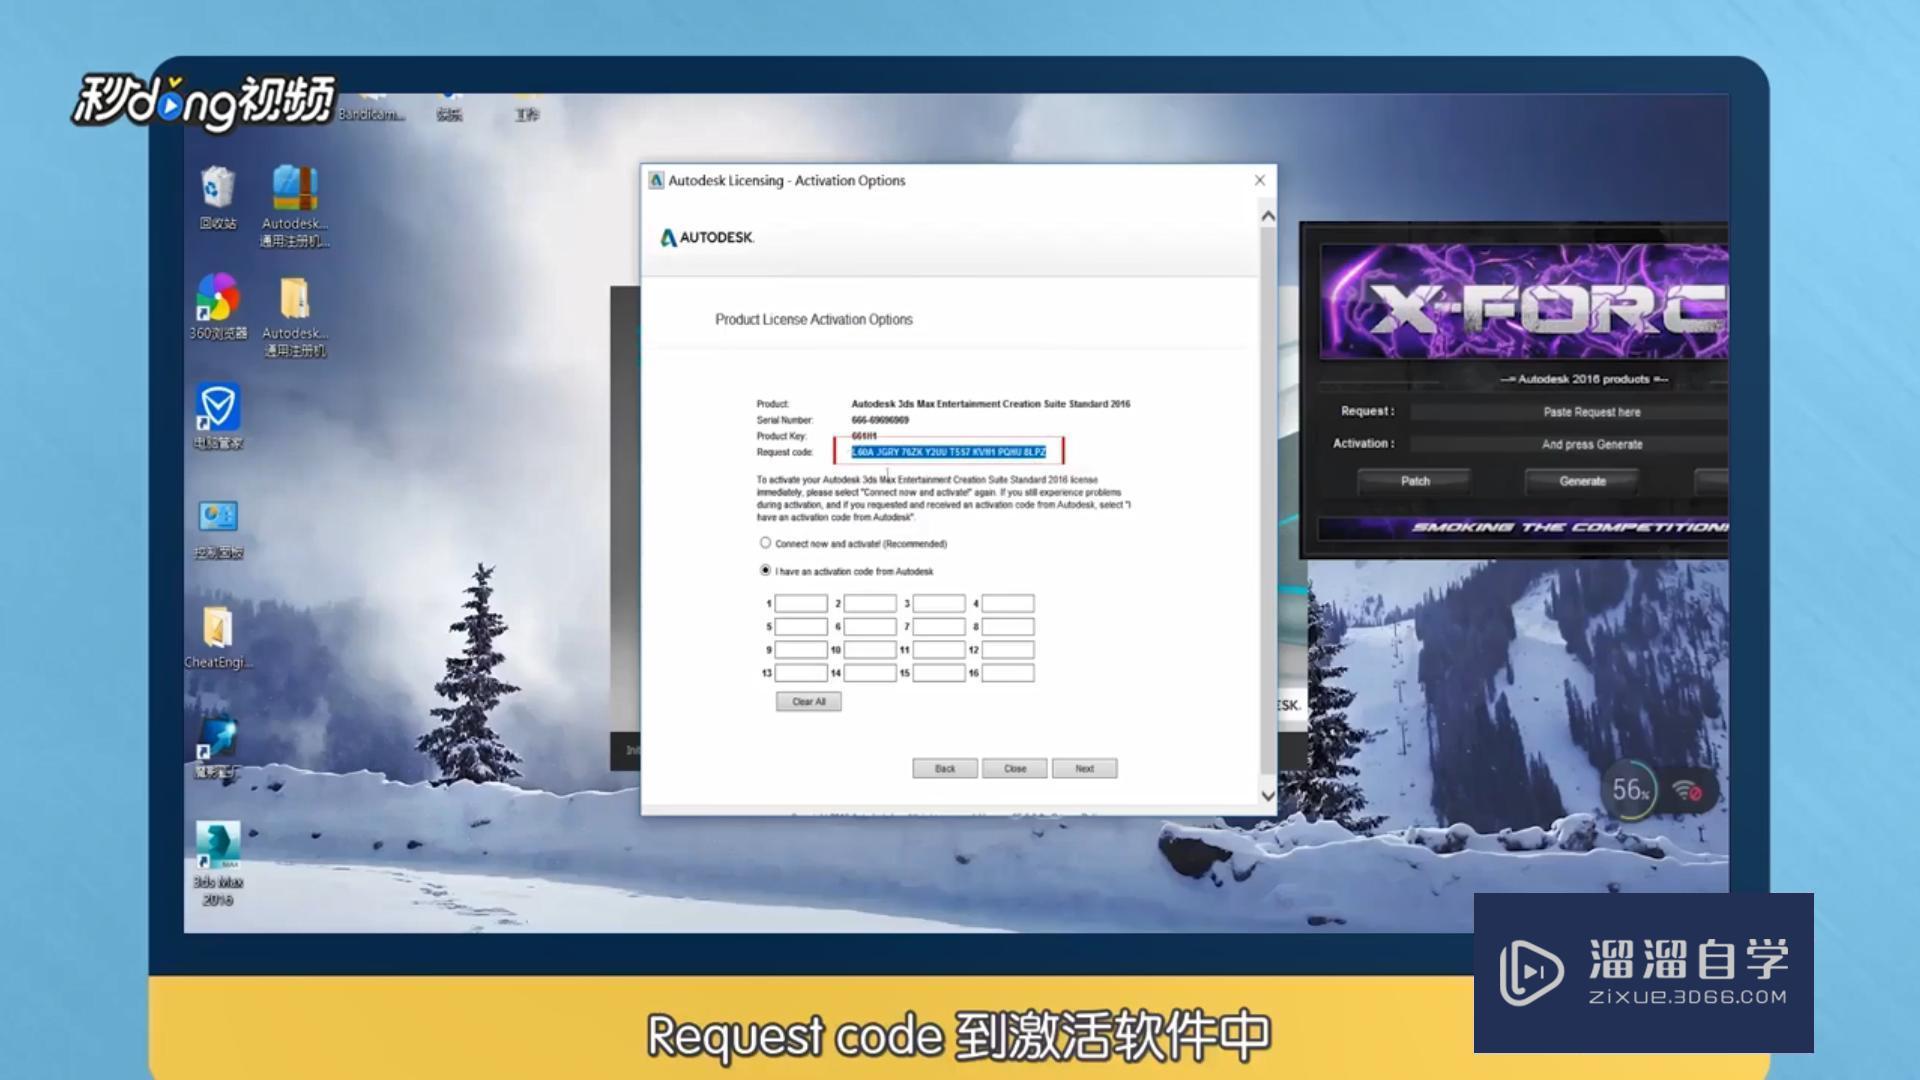
Task: Click the "Product License Activation Options" heading
Action: click(x=813, y=319)
